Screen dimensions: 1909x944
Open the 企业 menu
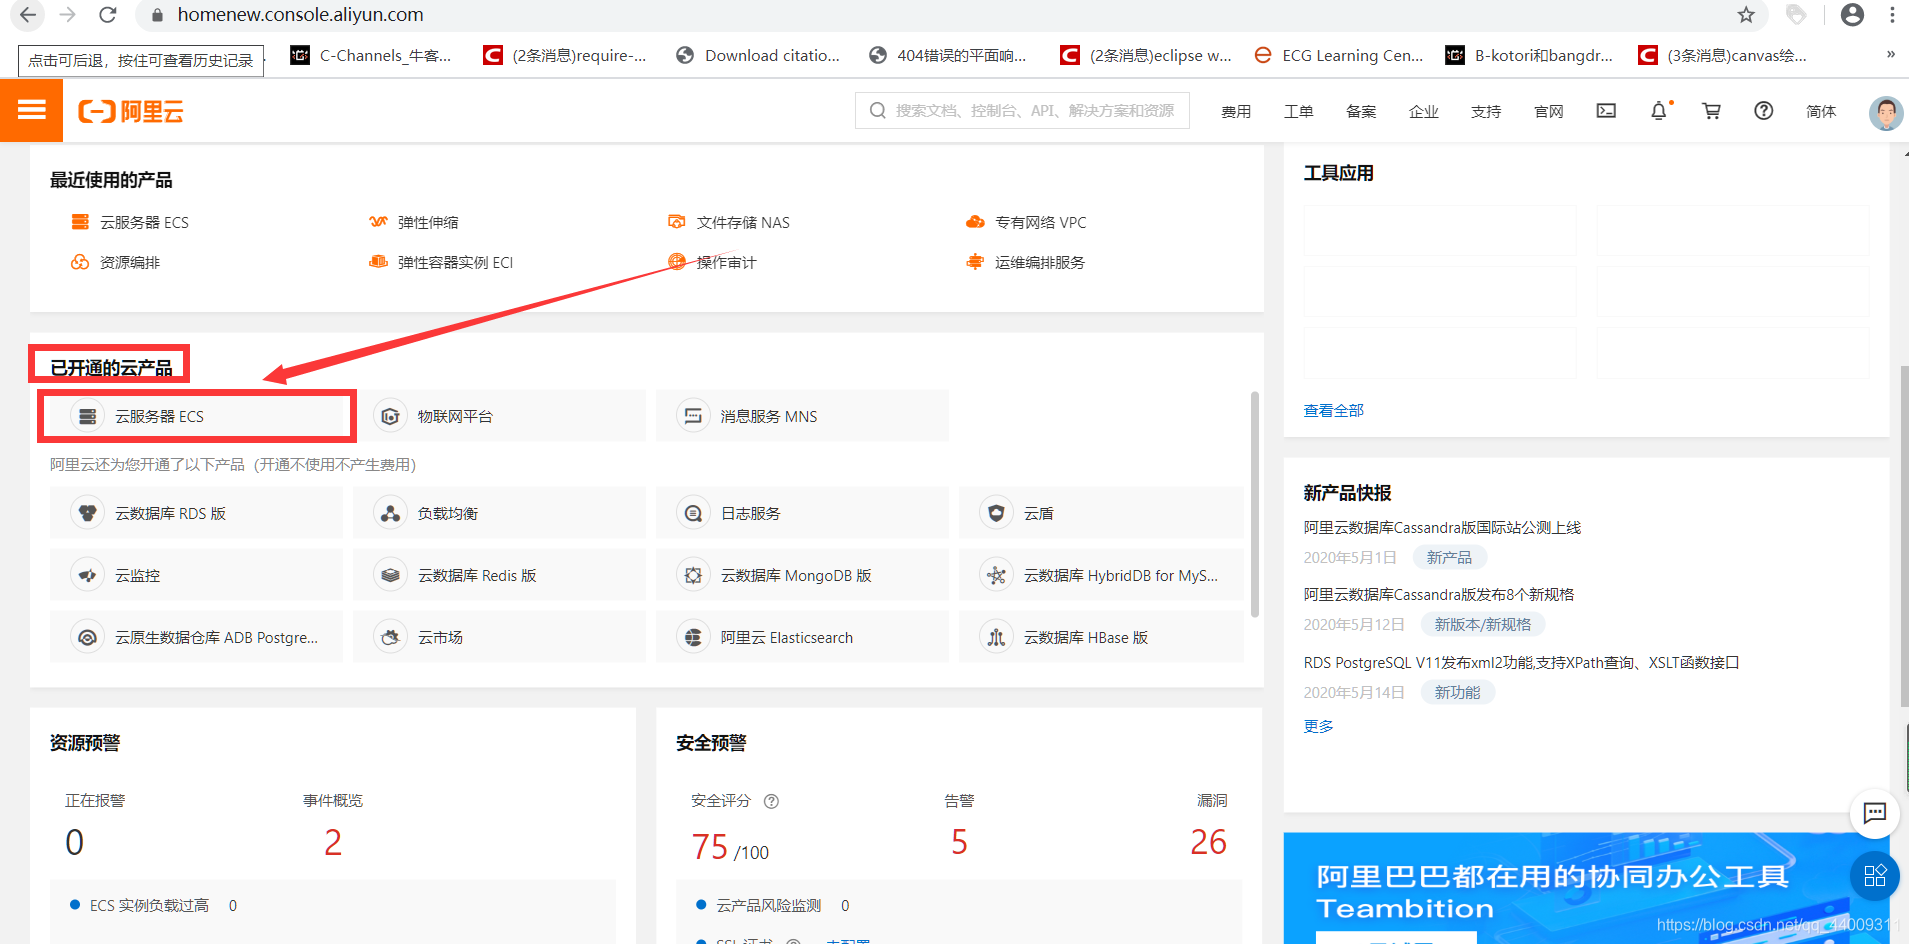click(x=1424, y=111)
